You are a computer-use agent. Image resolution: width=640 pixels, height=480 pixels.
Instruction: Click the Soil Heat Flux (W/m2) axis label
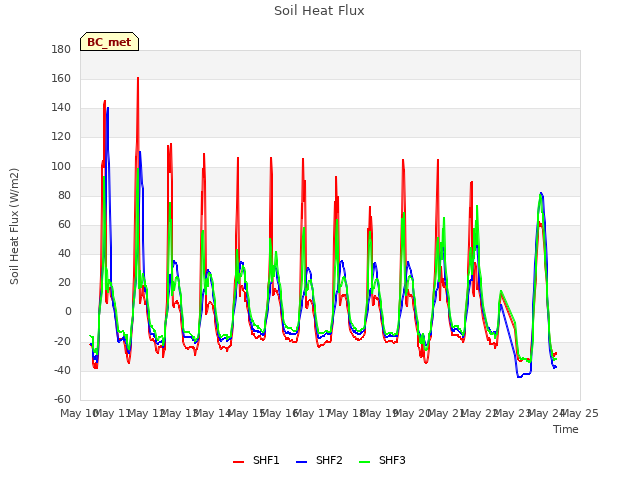(14, 226)
